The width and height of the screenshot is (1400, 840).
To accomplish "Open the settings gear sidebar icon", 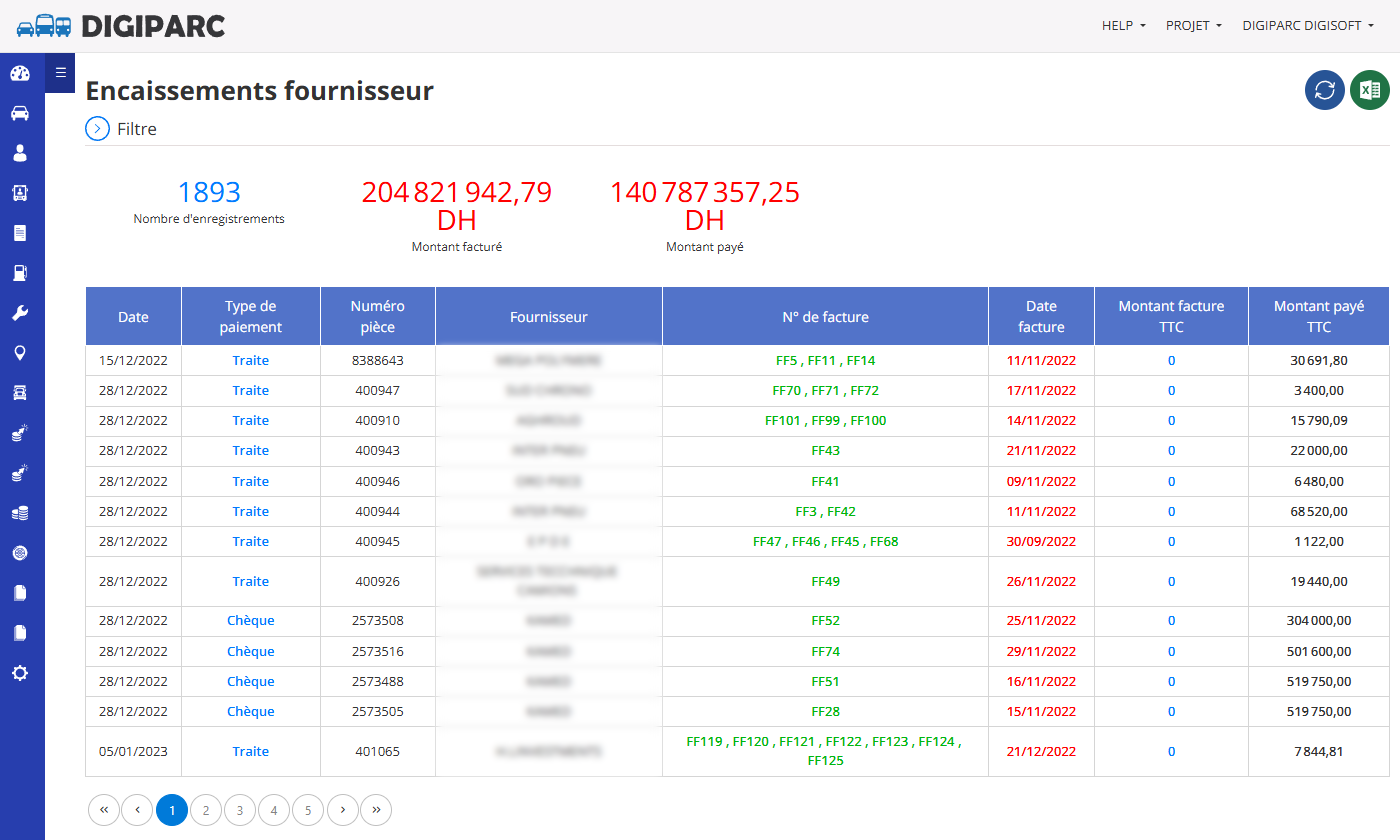I will pos(20,673).
